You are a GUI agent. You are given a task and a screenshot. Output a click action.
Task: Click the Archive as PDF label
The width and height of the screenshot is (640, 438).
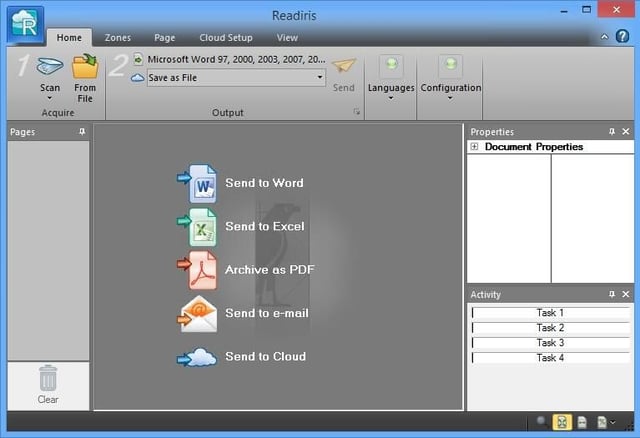coord(270,269)
